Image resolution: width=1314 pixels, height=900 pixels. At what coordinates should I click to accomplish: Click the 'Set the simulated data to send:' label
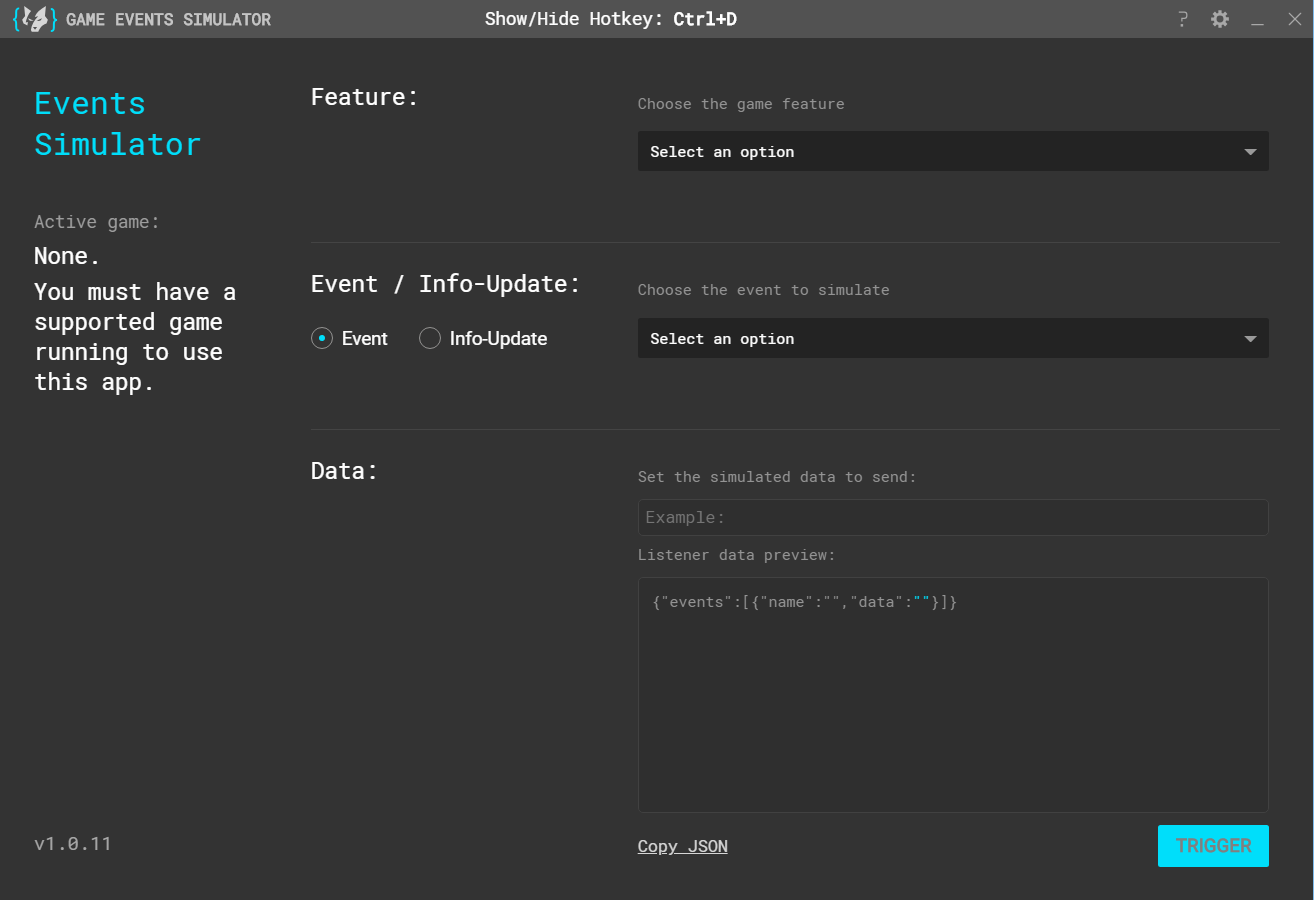tap(777, 477)
